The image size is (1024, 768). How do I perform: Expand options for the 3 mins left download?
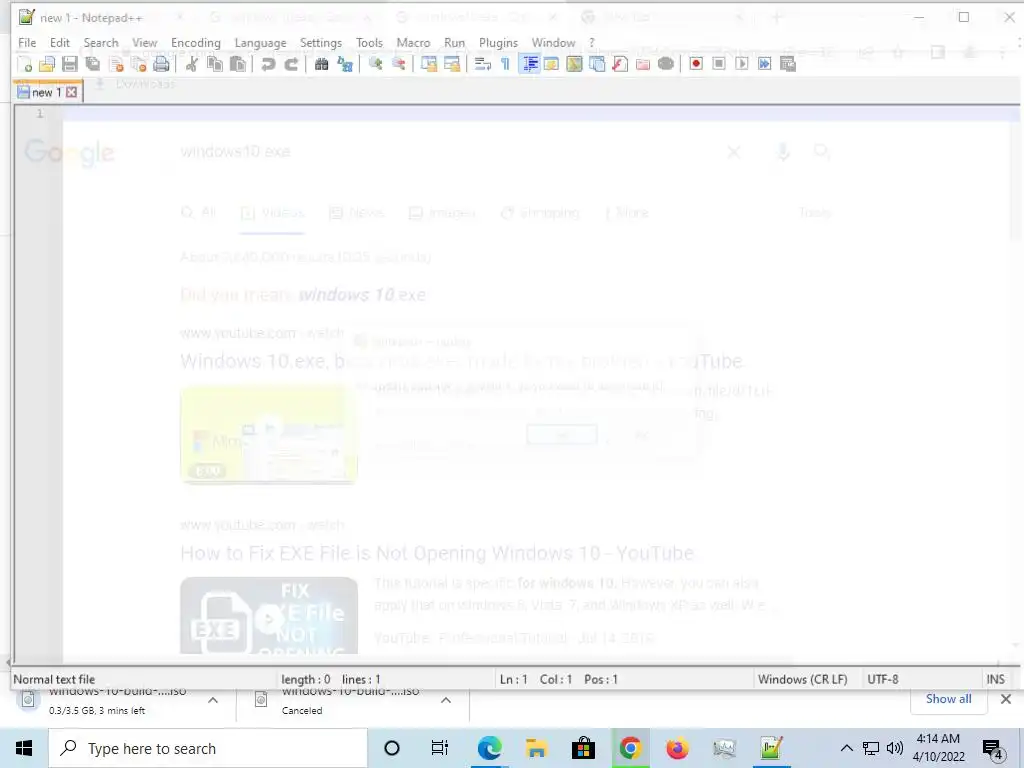pyautogui.click(x=213, y=700)
